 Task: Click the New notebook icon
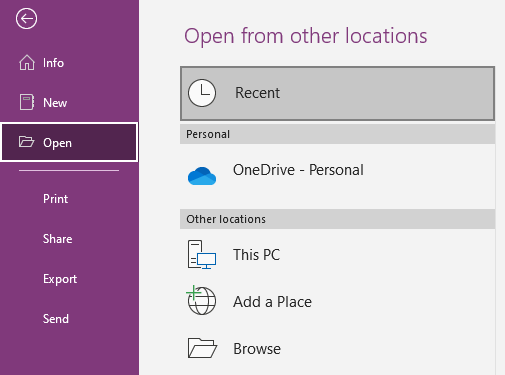click(x=27, y=102)
